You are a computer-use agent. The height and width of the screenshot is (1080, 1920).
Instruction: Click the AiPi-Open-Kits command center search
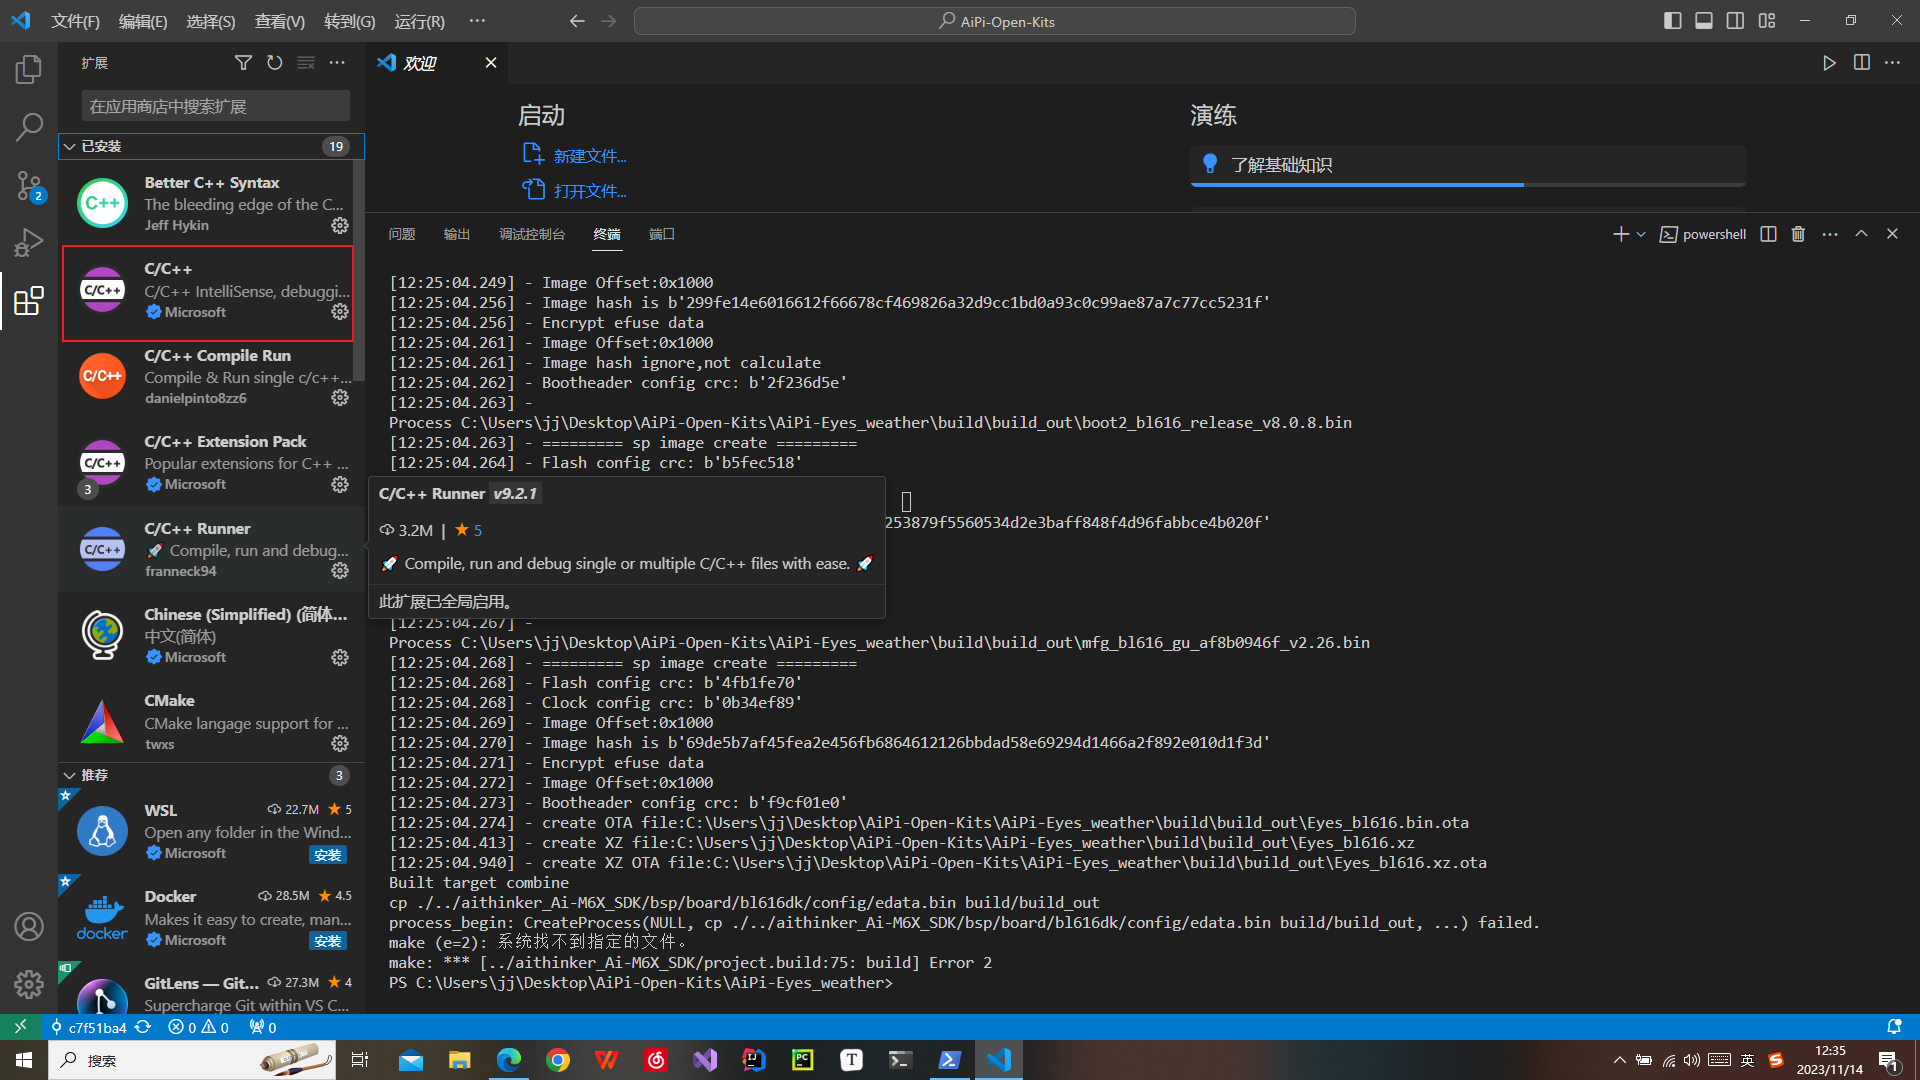(995, 21)
